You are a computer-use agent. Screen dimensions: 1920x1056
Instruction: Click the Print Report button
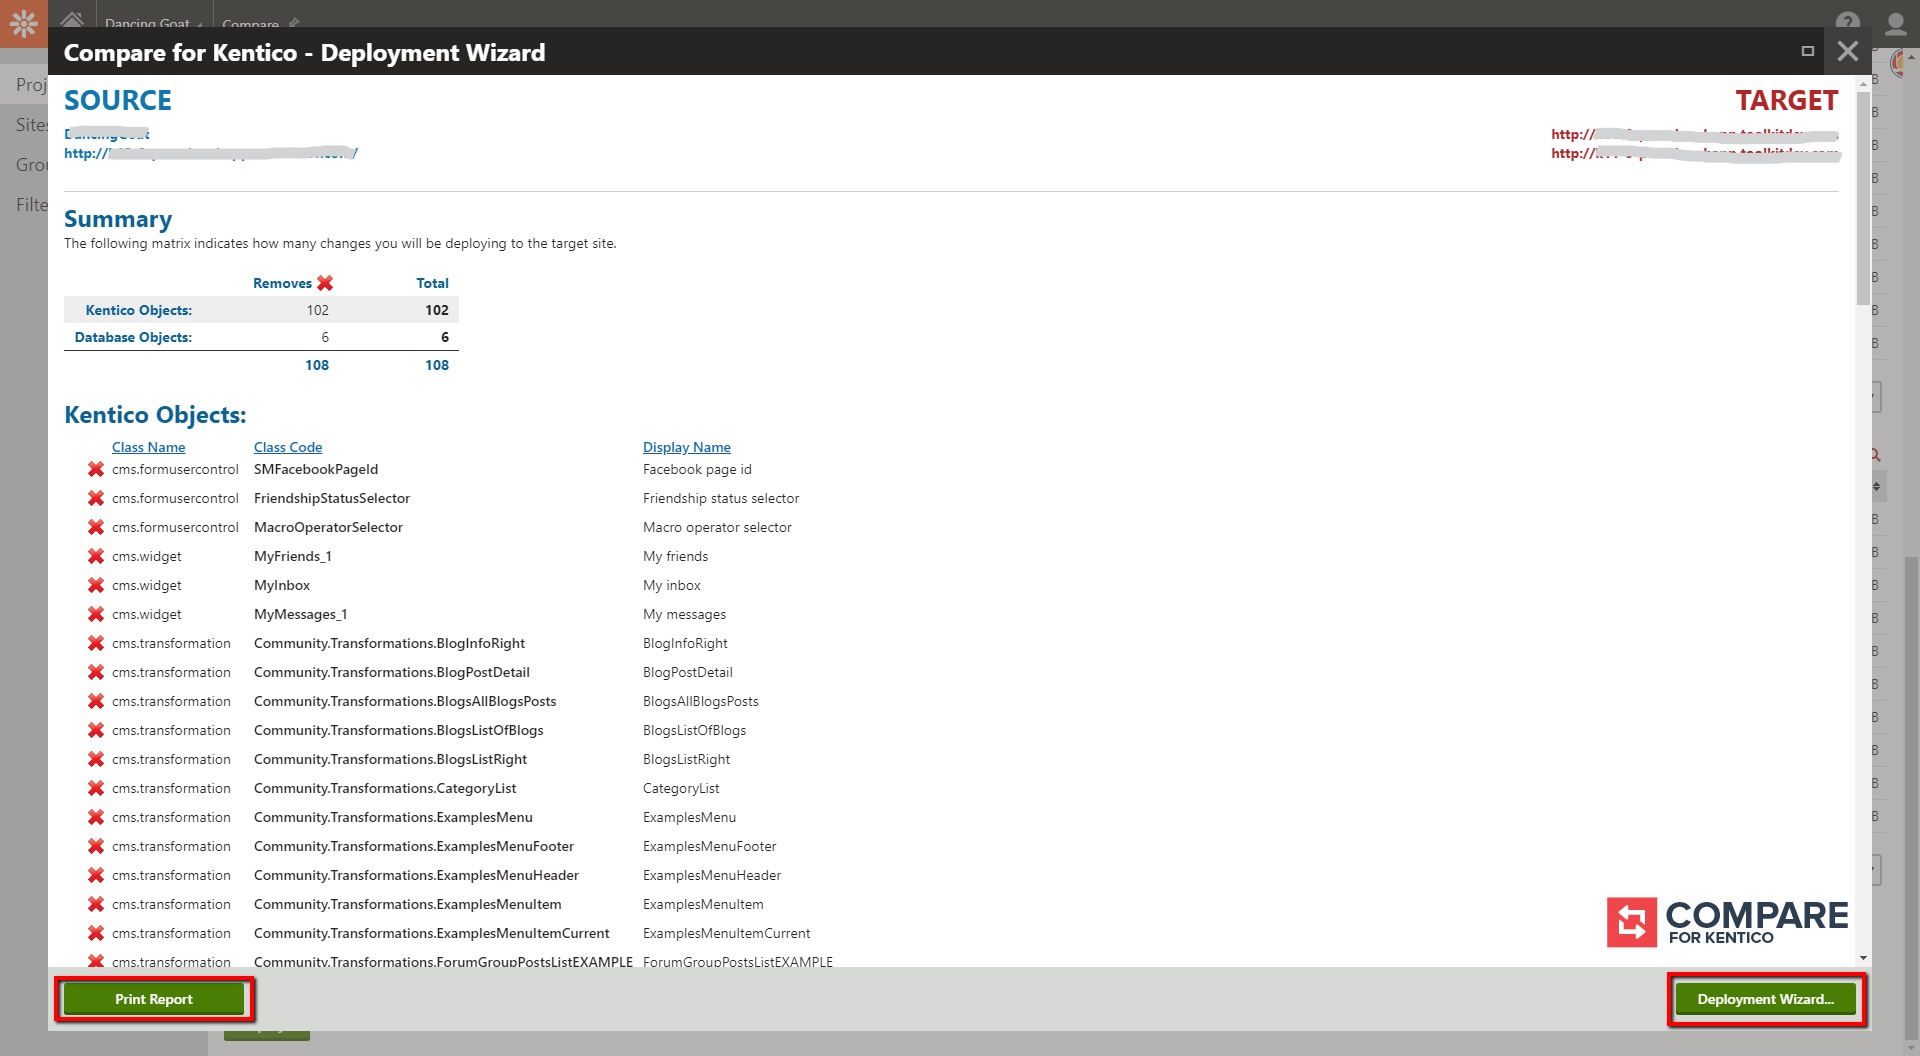coord(153,999)
